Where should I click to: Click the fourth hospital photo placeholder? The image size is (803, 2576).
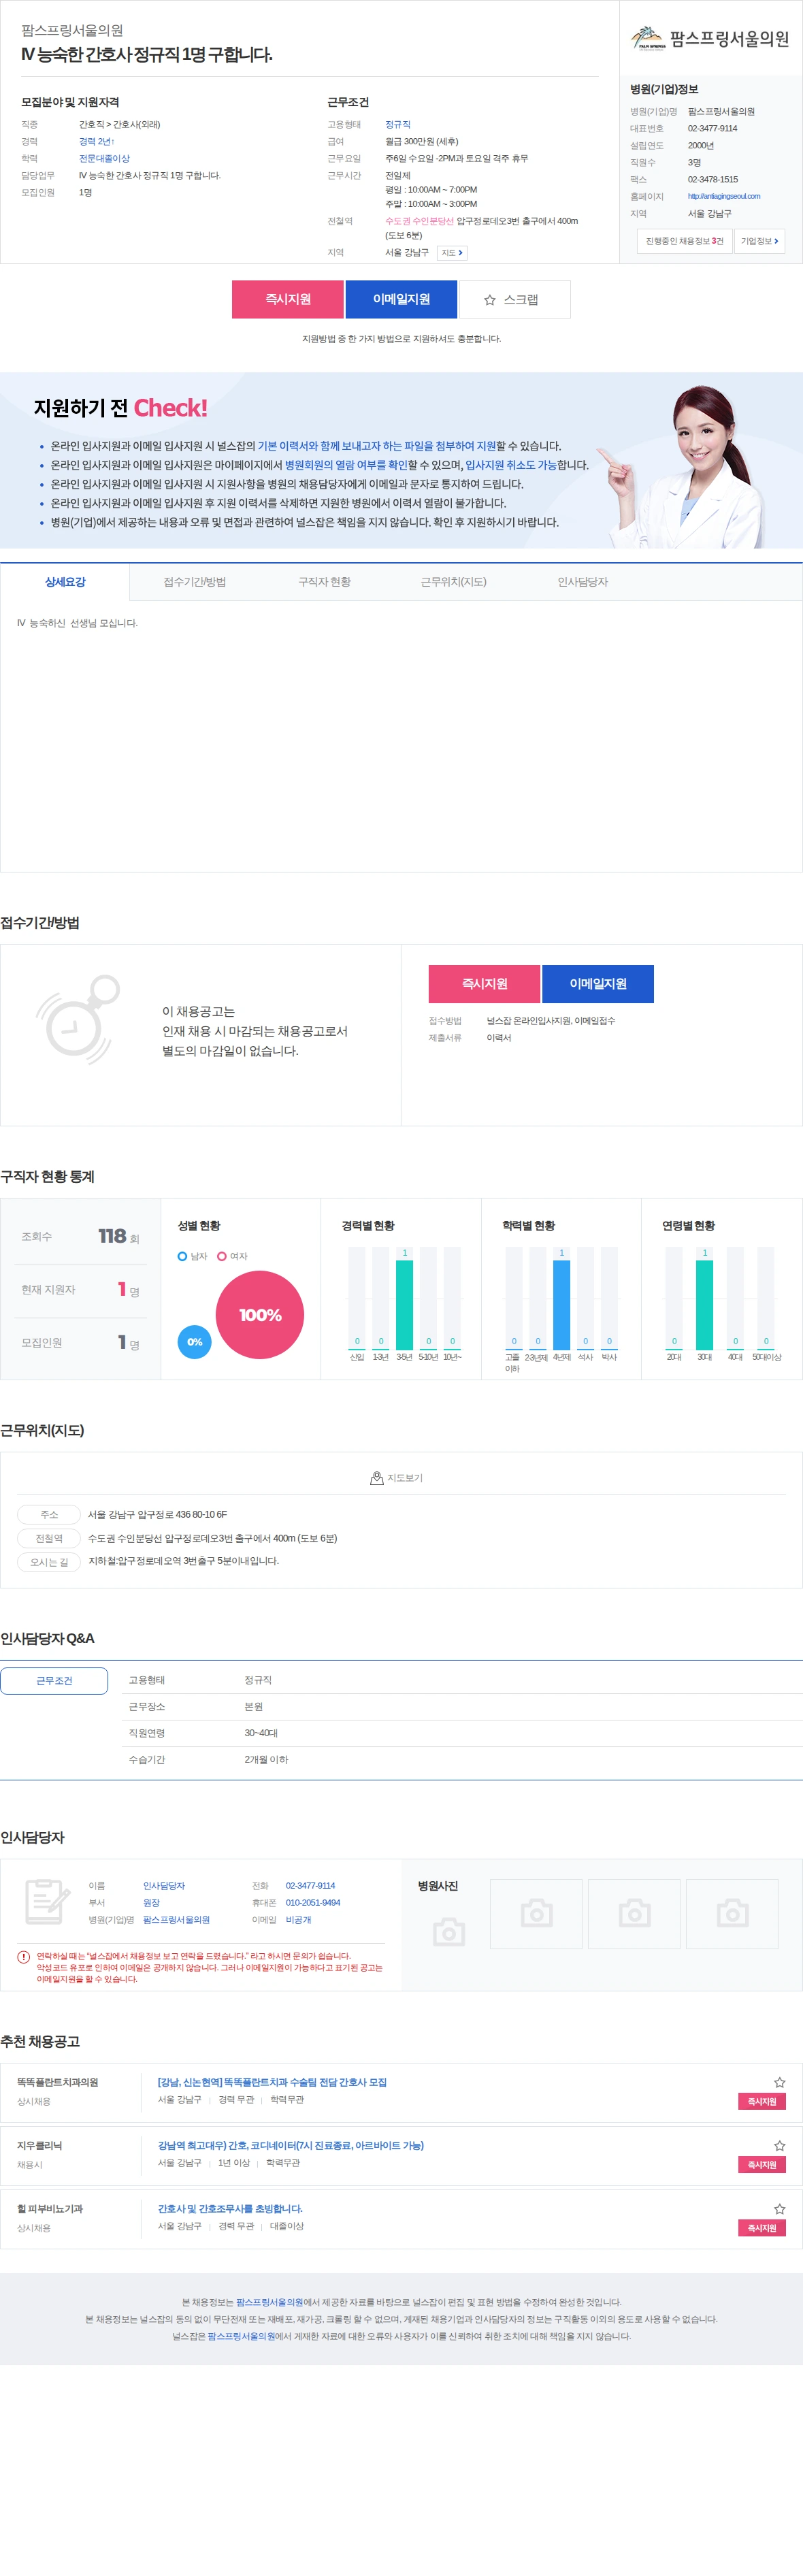732,1914
